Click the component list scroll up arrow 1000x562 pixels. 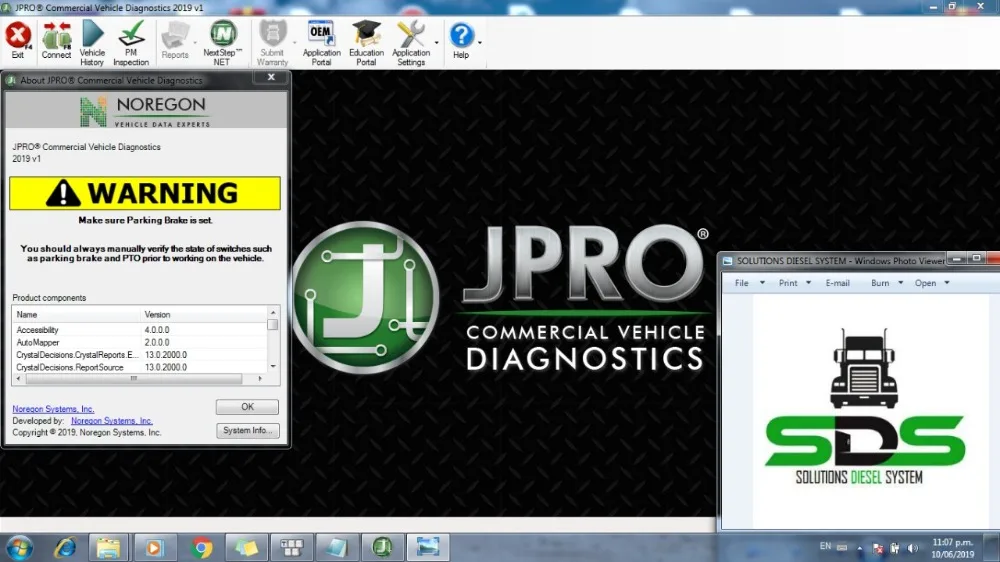273,313
